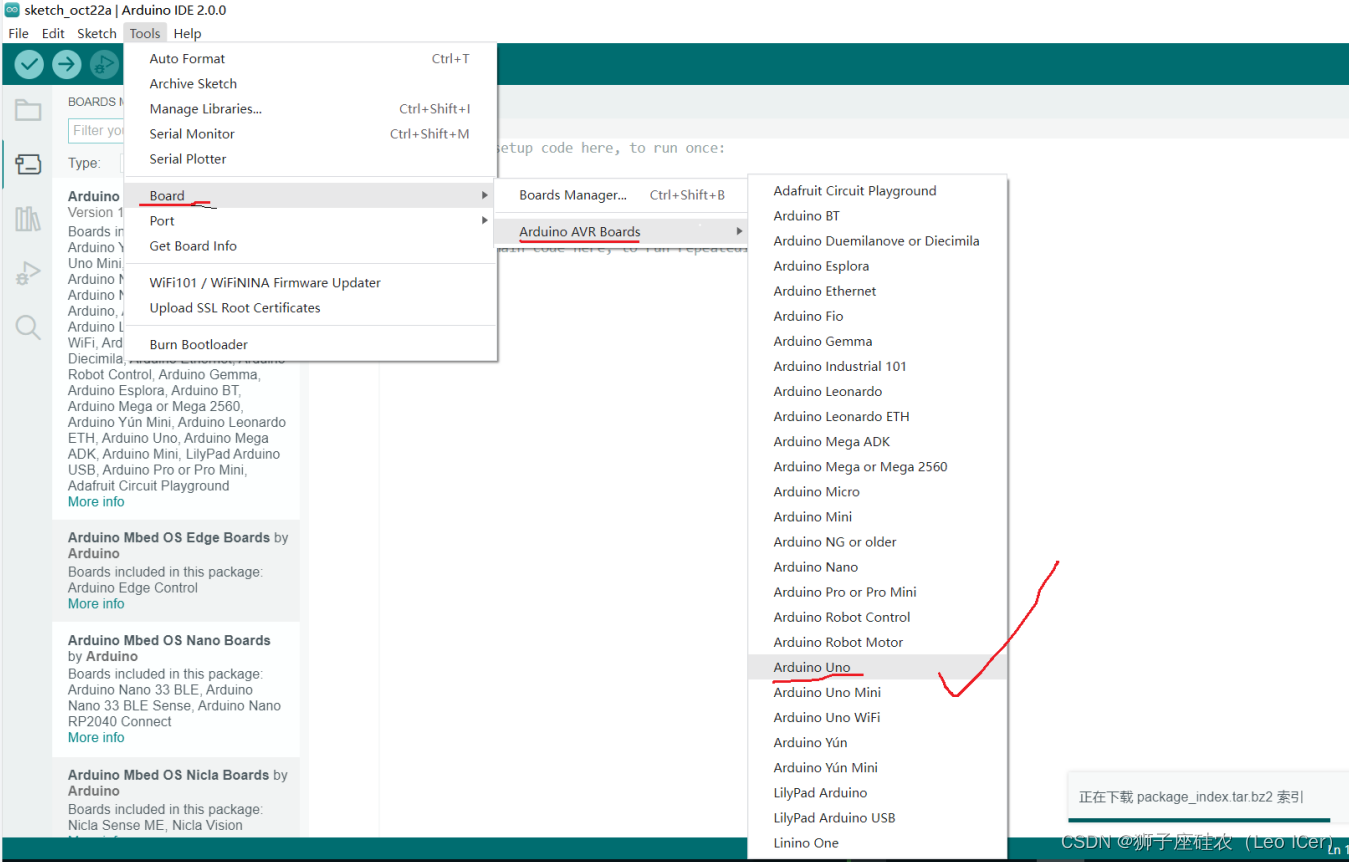Open Serial Plotter from Tools menu
The width and height of the screenshot is (1349, 862).
pos(310,159)
